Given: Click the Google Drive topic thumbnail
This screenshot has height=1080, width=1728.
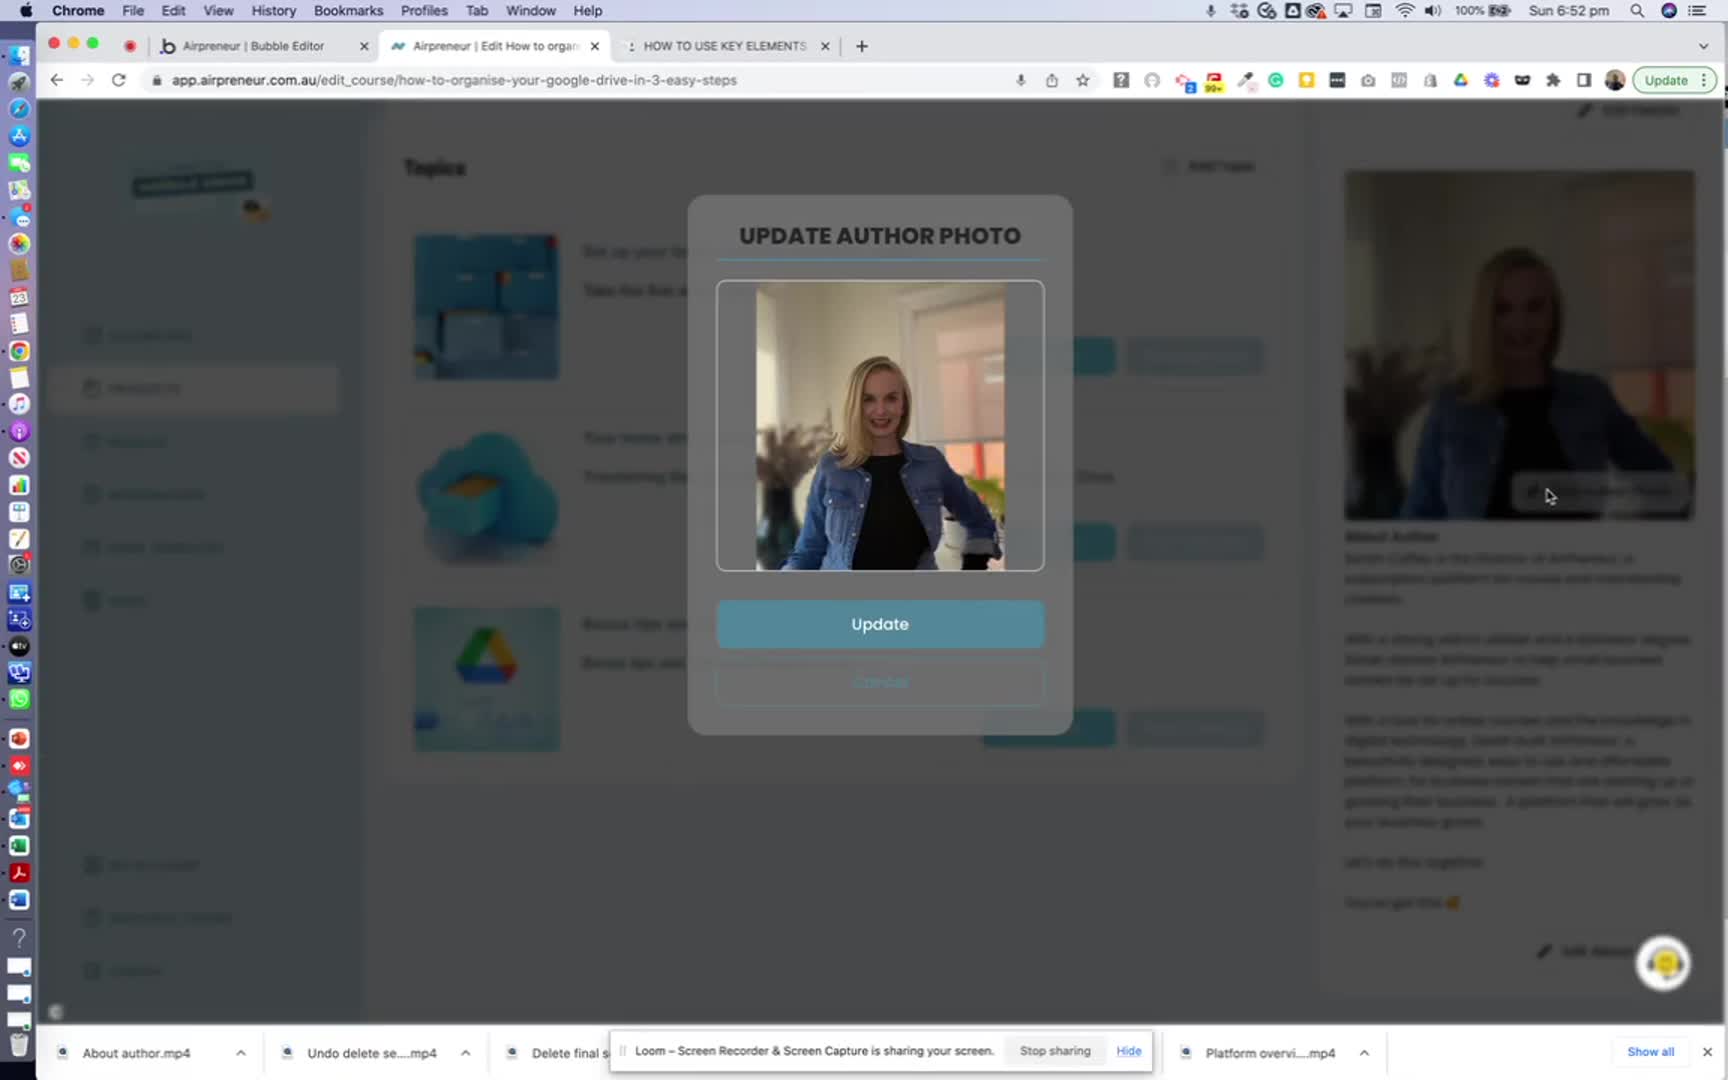Looking at the screenshot, I should [x=487, y=679].
